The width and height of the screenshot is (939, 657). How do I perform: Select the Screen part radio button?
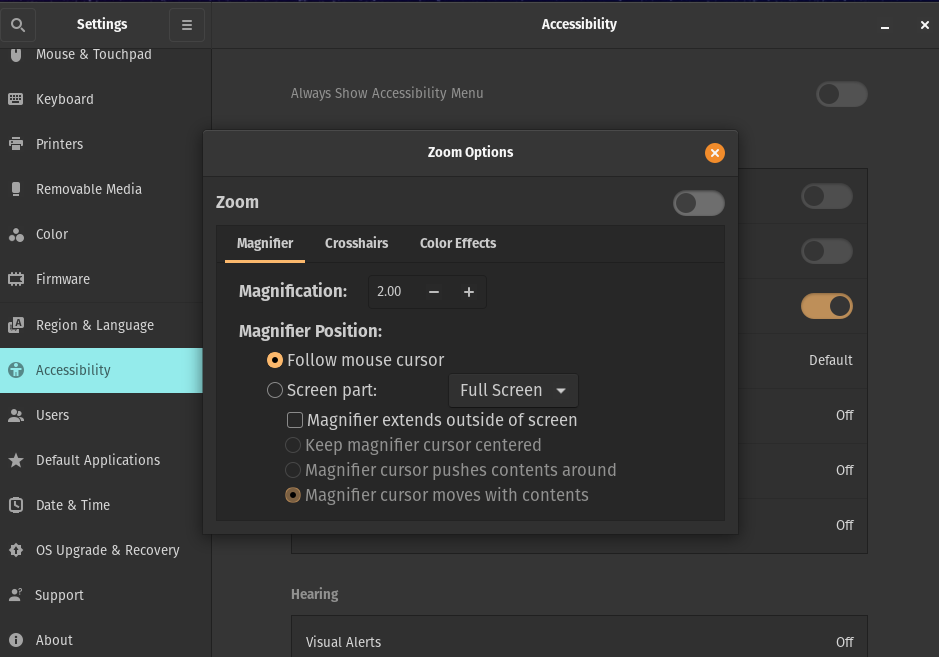point(275,390)
